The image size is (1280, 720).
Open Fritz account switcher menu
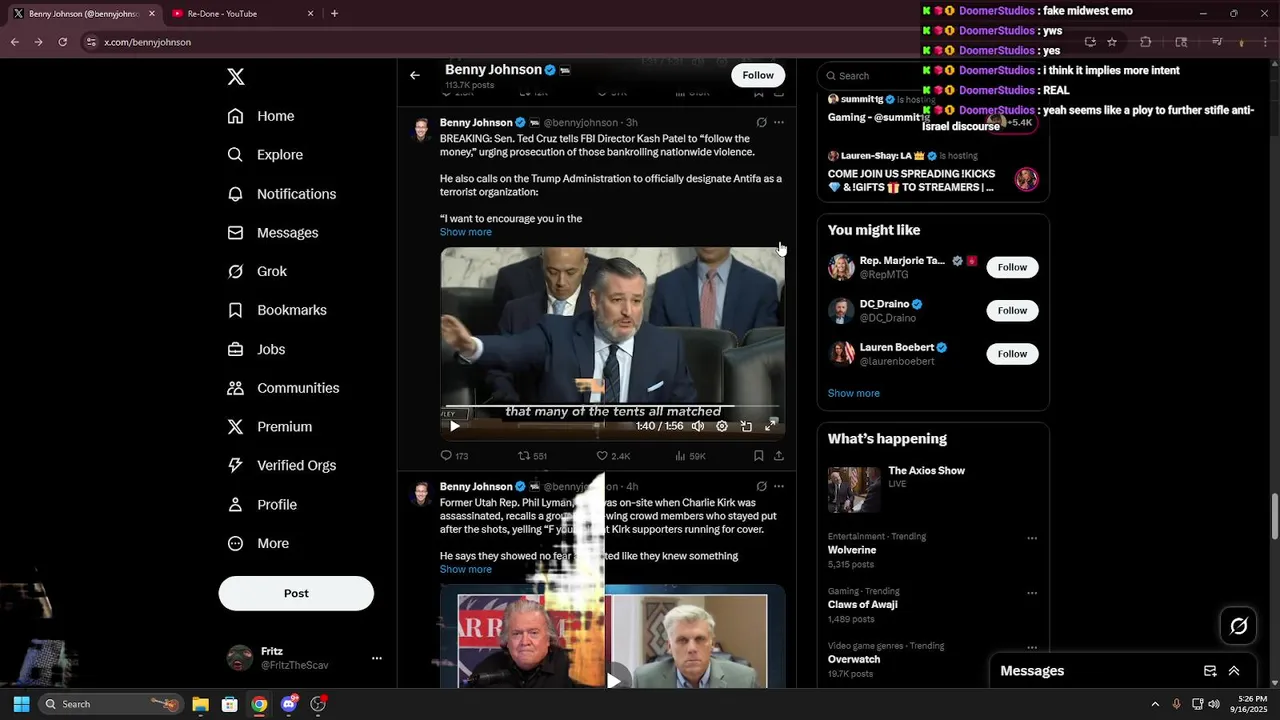[305, 658]
